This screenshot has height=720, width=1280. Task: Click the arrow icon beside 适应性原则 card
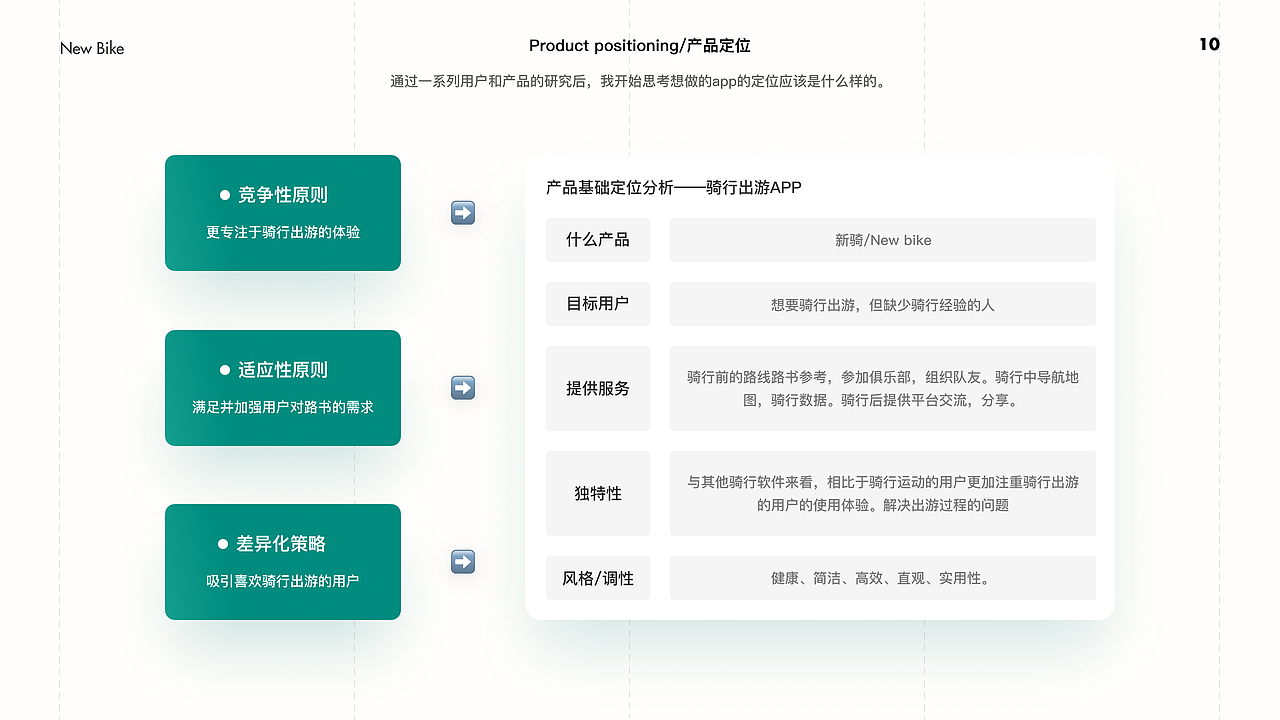click(x=463, y=388)
